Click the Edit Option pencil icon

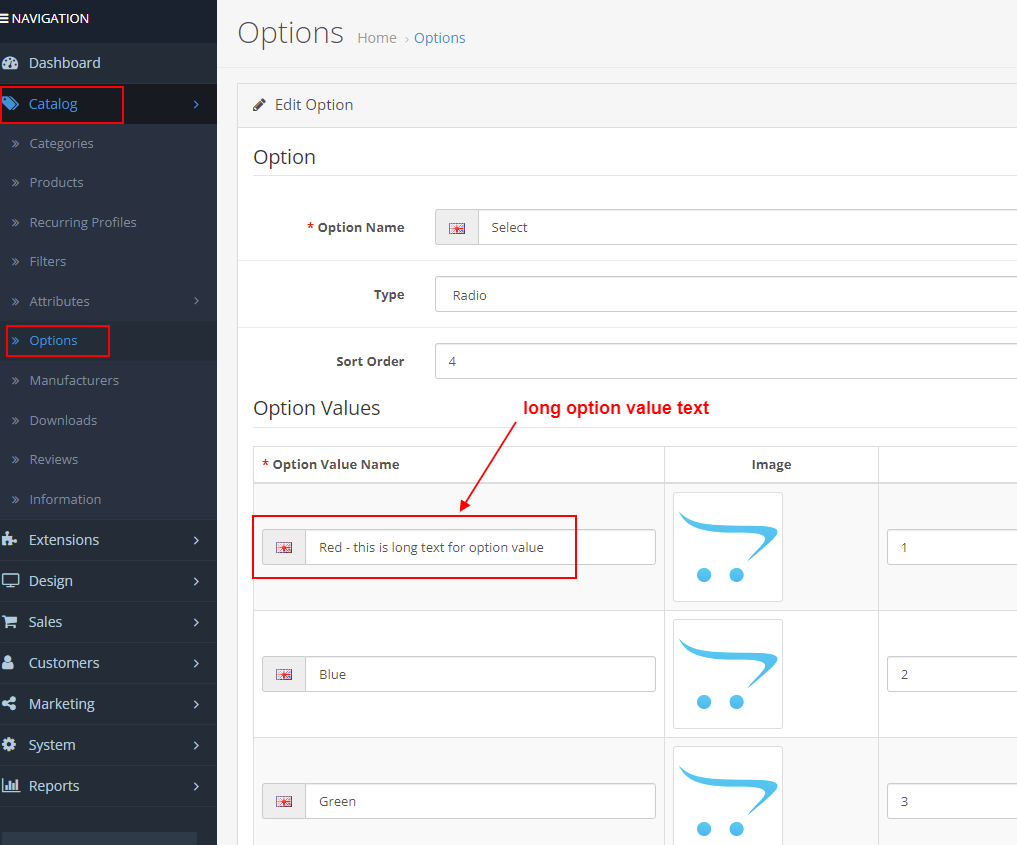[259, 104]
